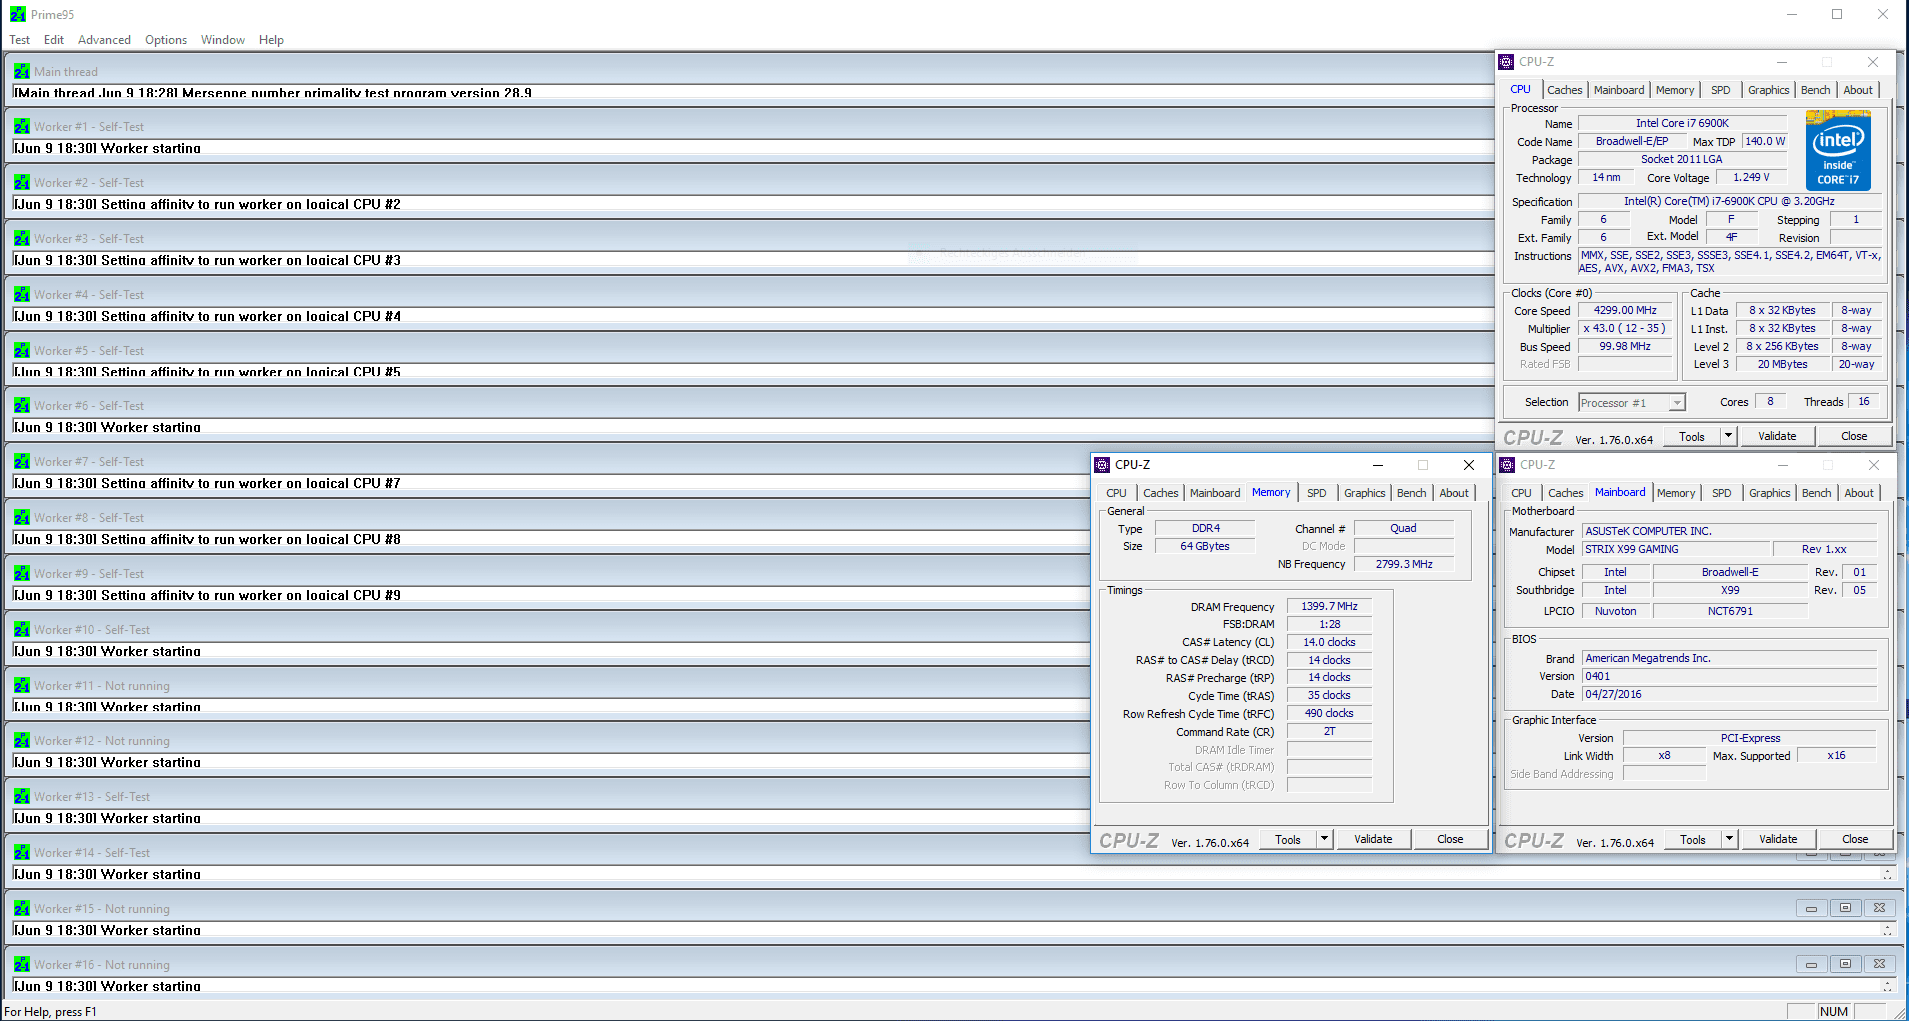
Task: Switch to Bench tab in CPU-Z Processor window
Action: (1816, 90)
